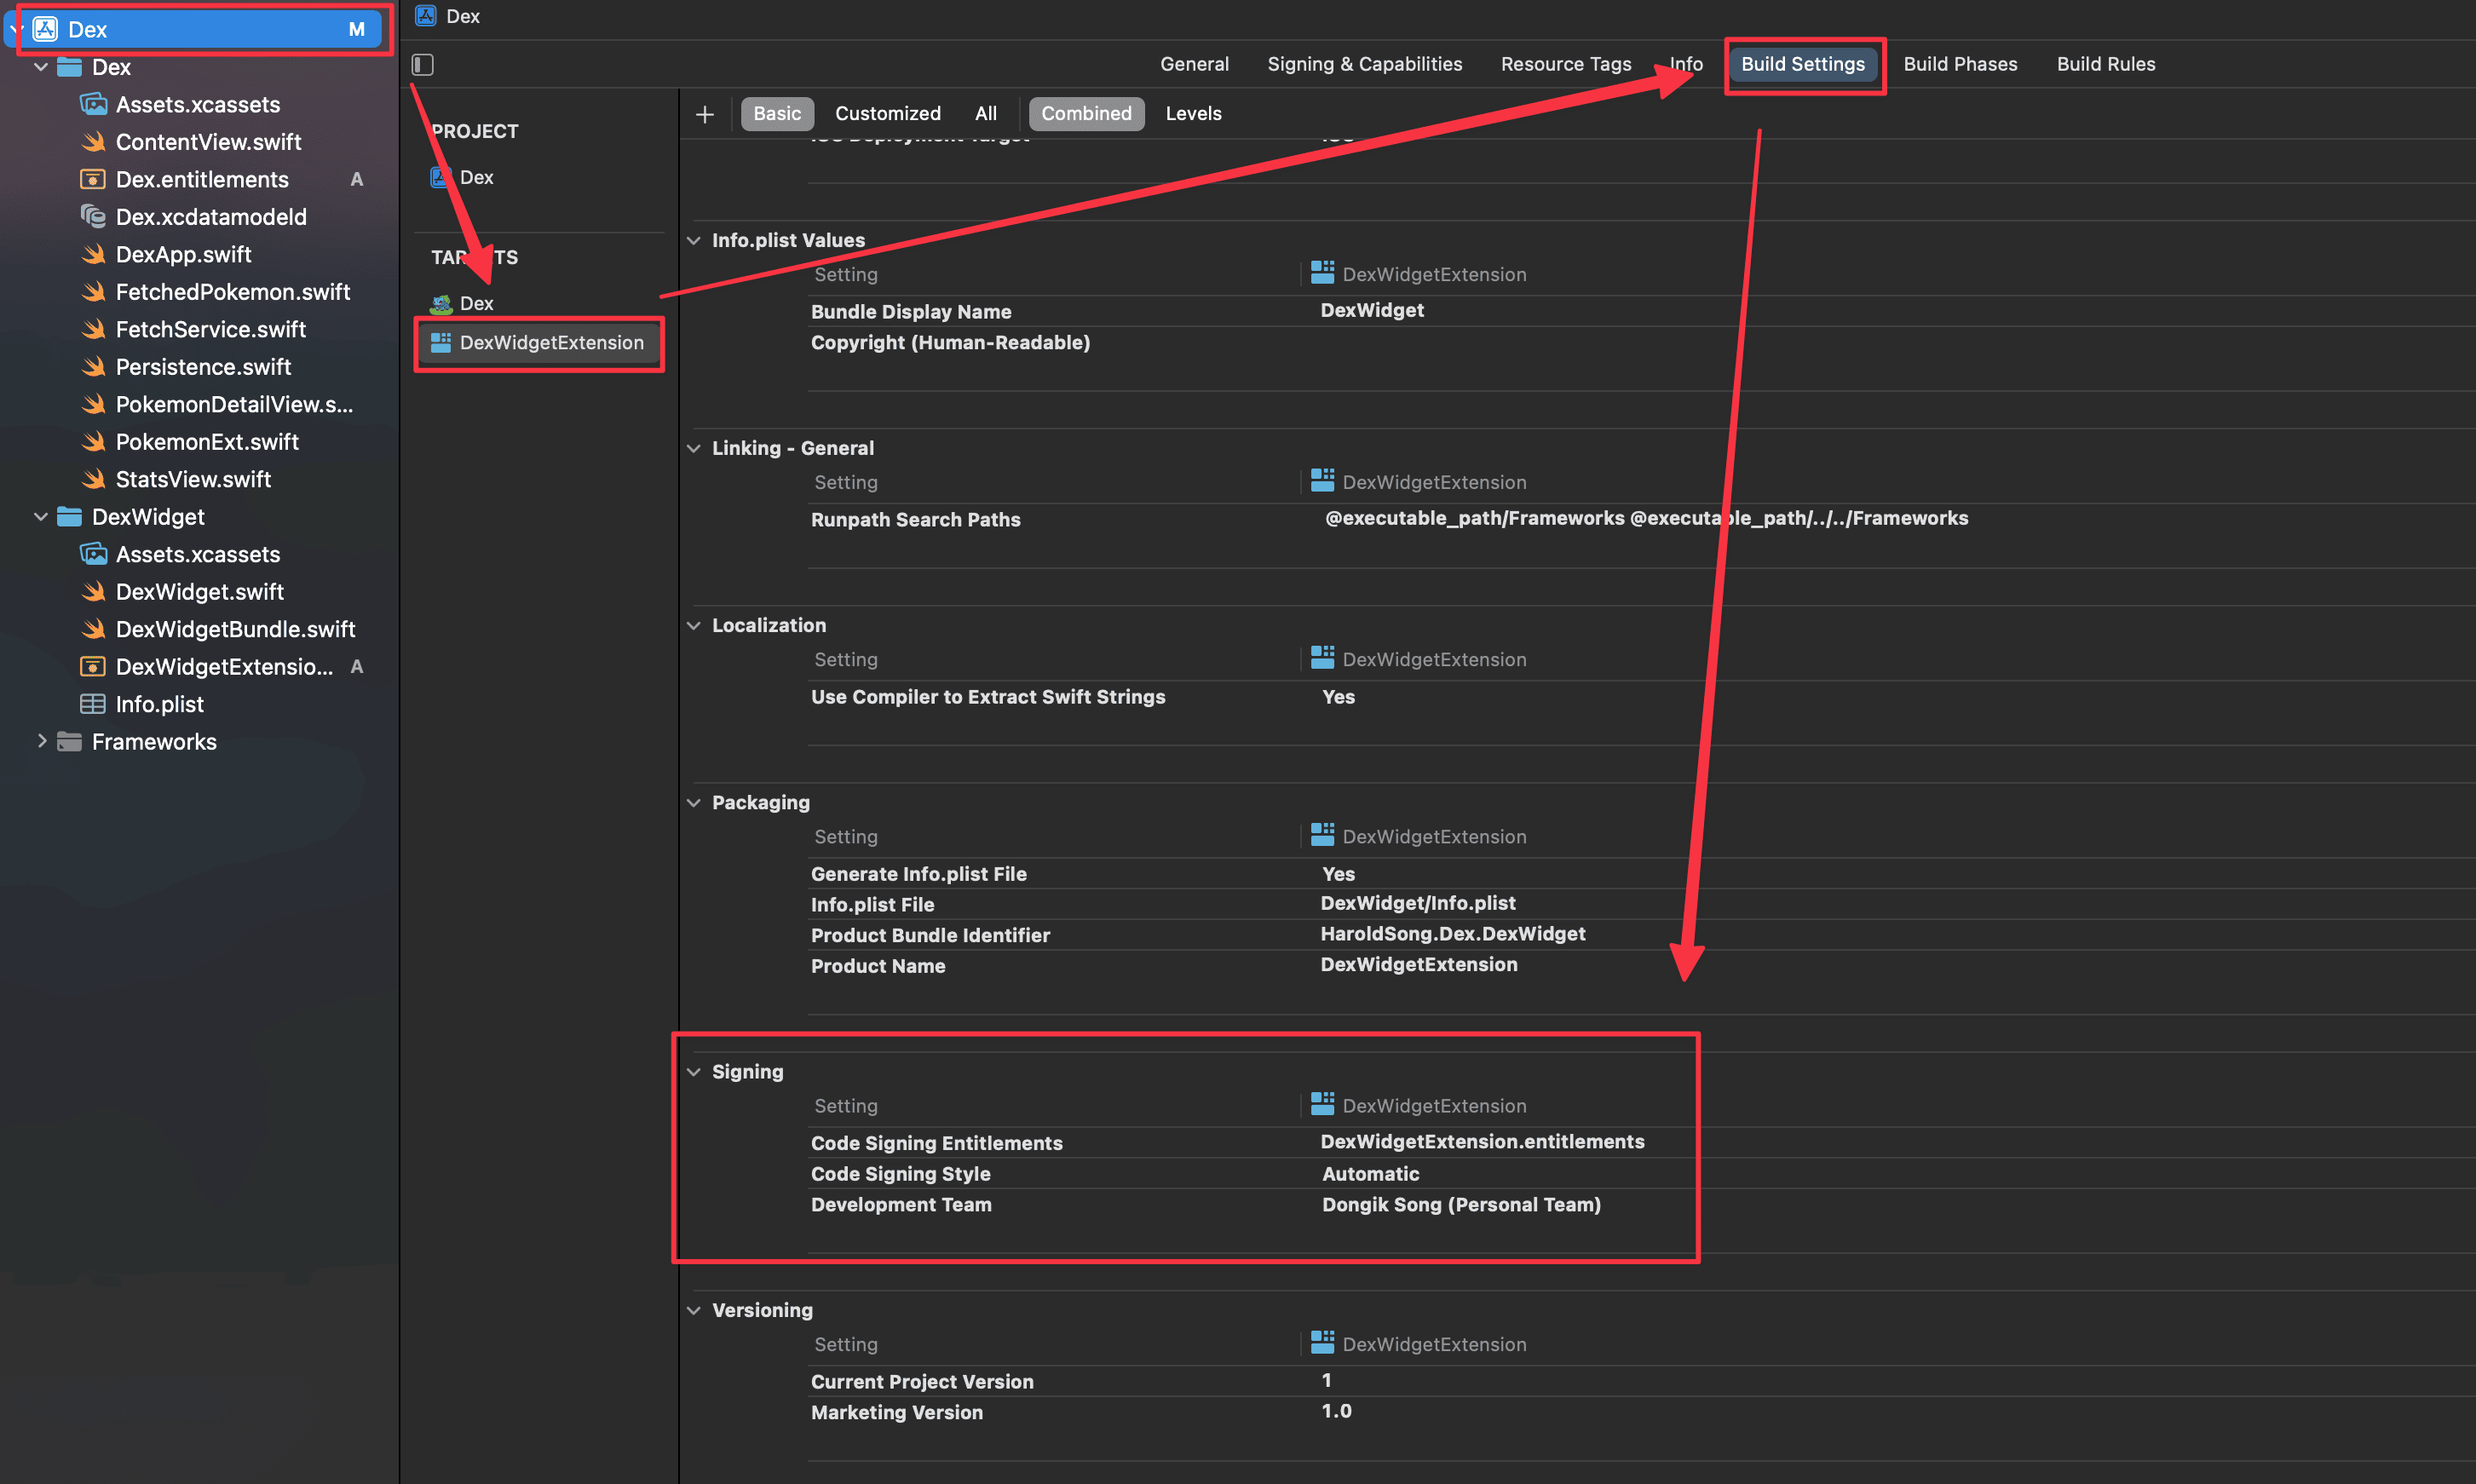Click the Frameworks folder icon
The height and width of the screenshot is (1484, 2476).
click(x=69, y=741)
